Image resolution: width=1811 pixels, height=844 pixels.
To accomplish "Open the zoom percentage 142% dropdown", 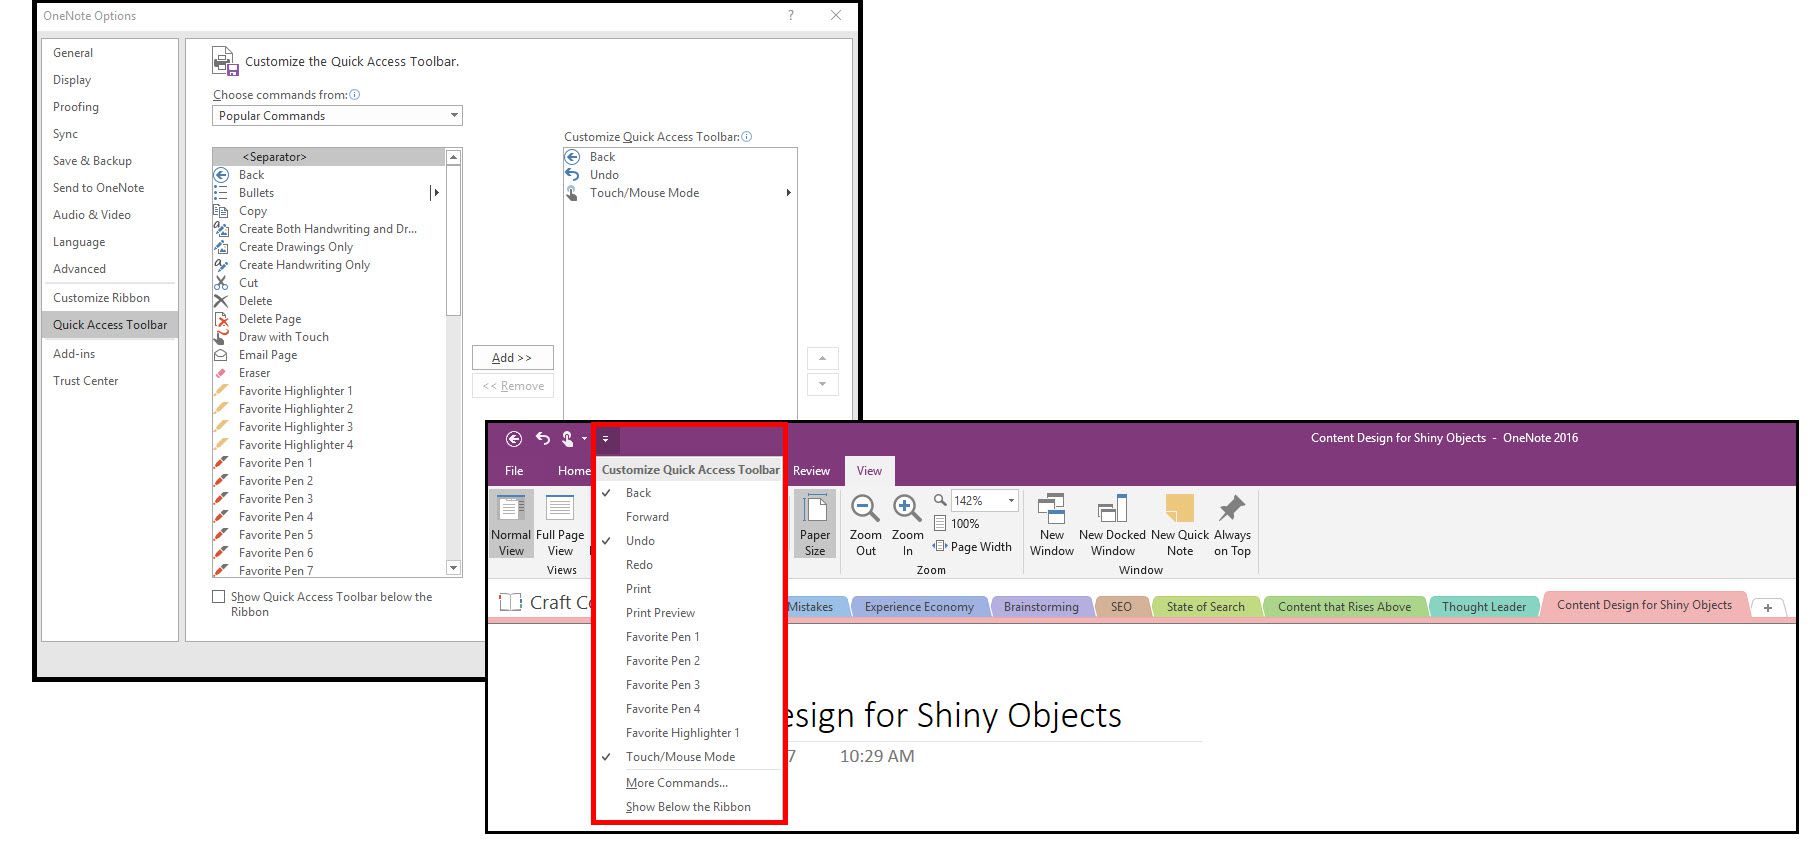I will tap(1011, 500).
